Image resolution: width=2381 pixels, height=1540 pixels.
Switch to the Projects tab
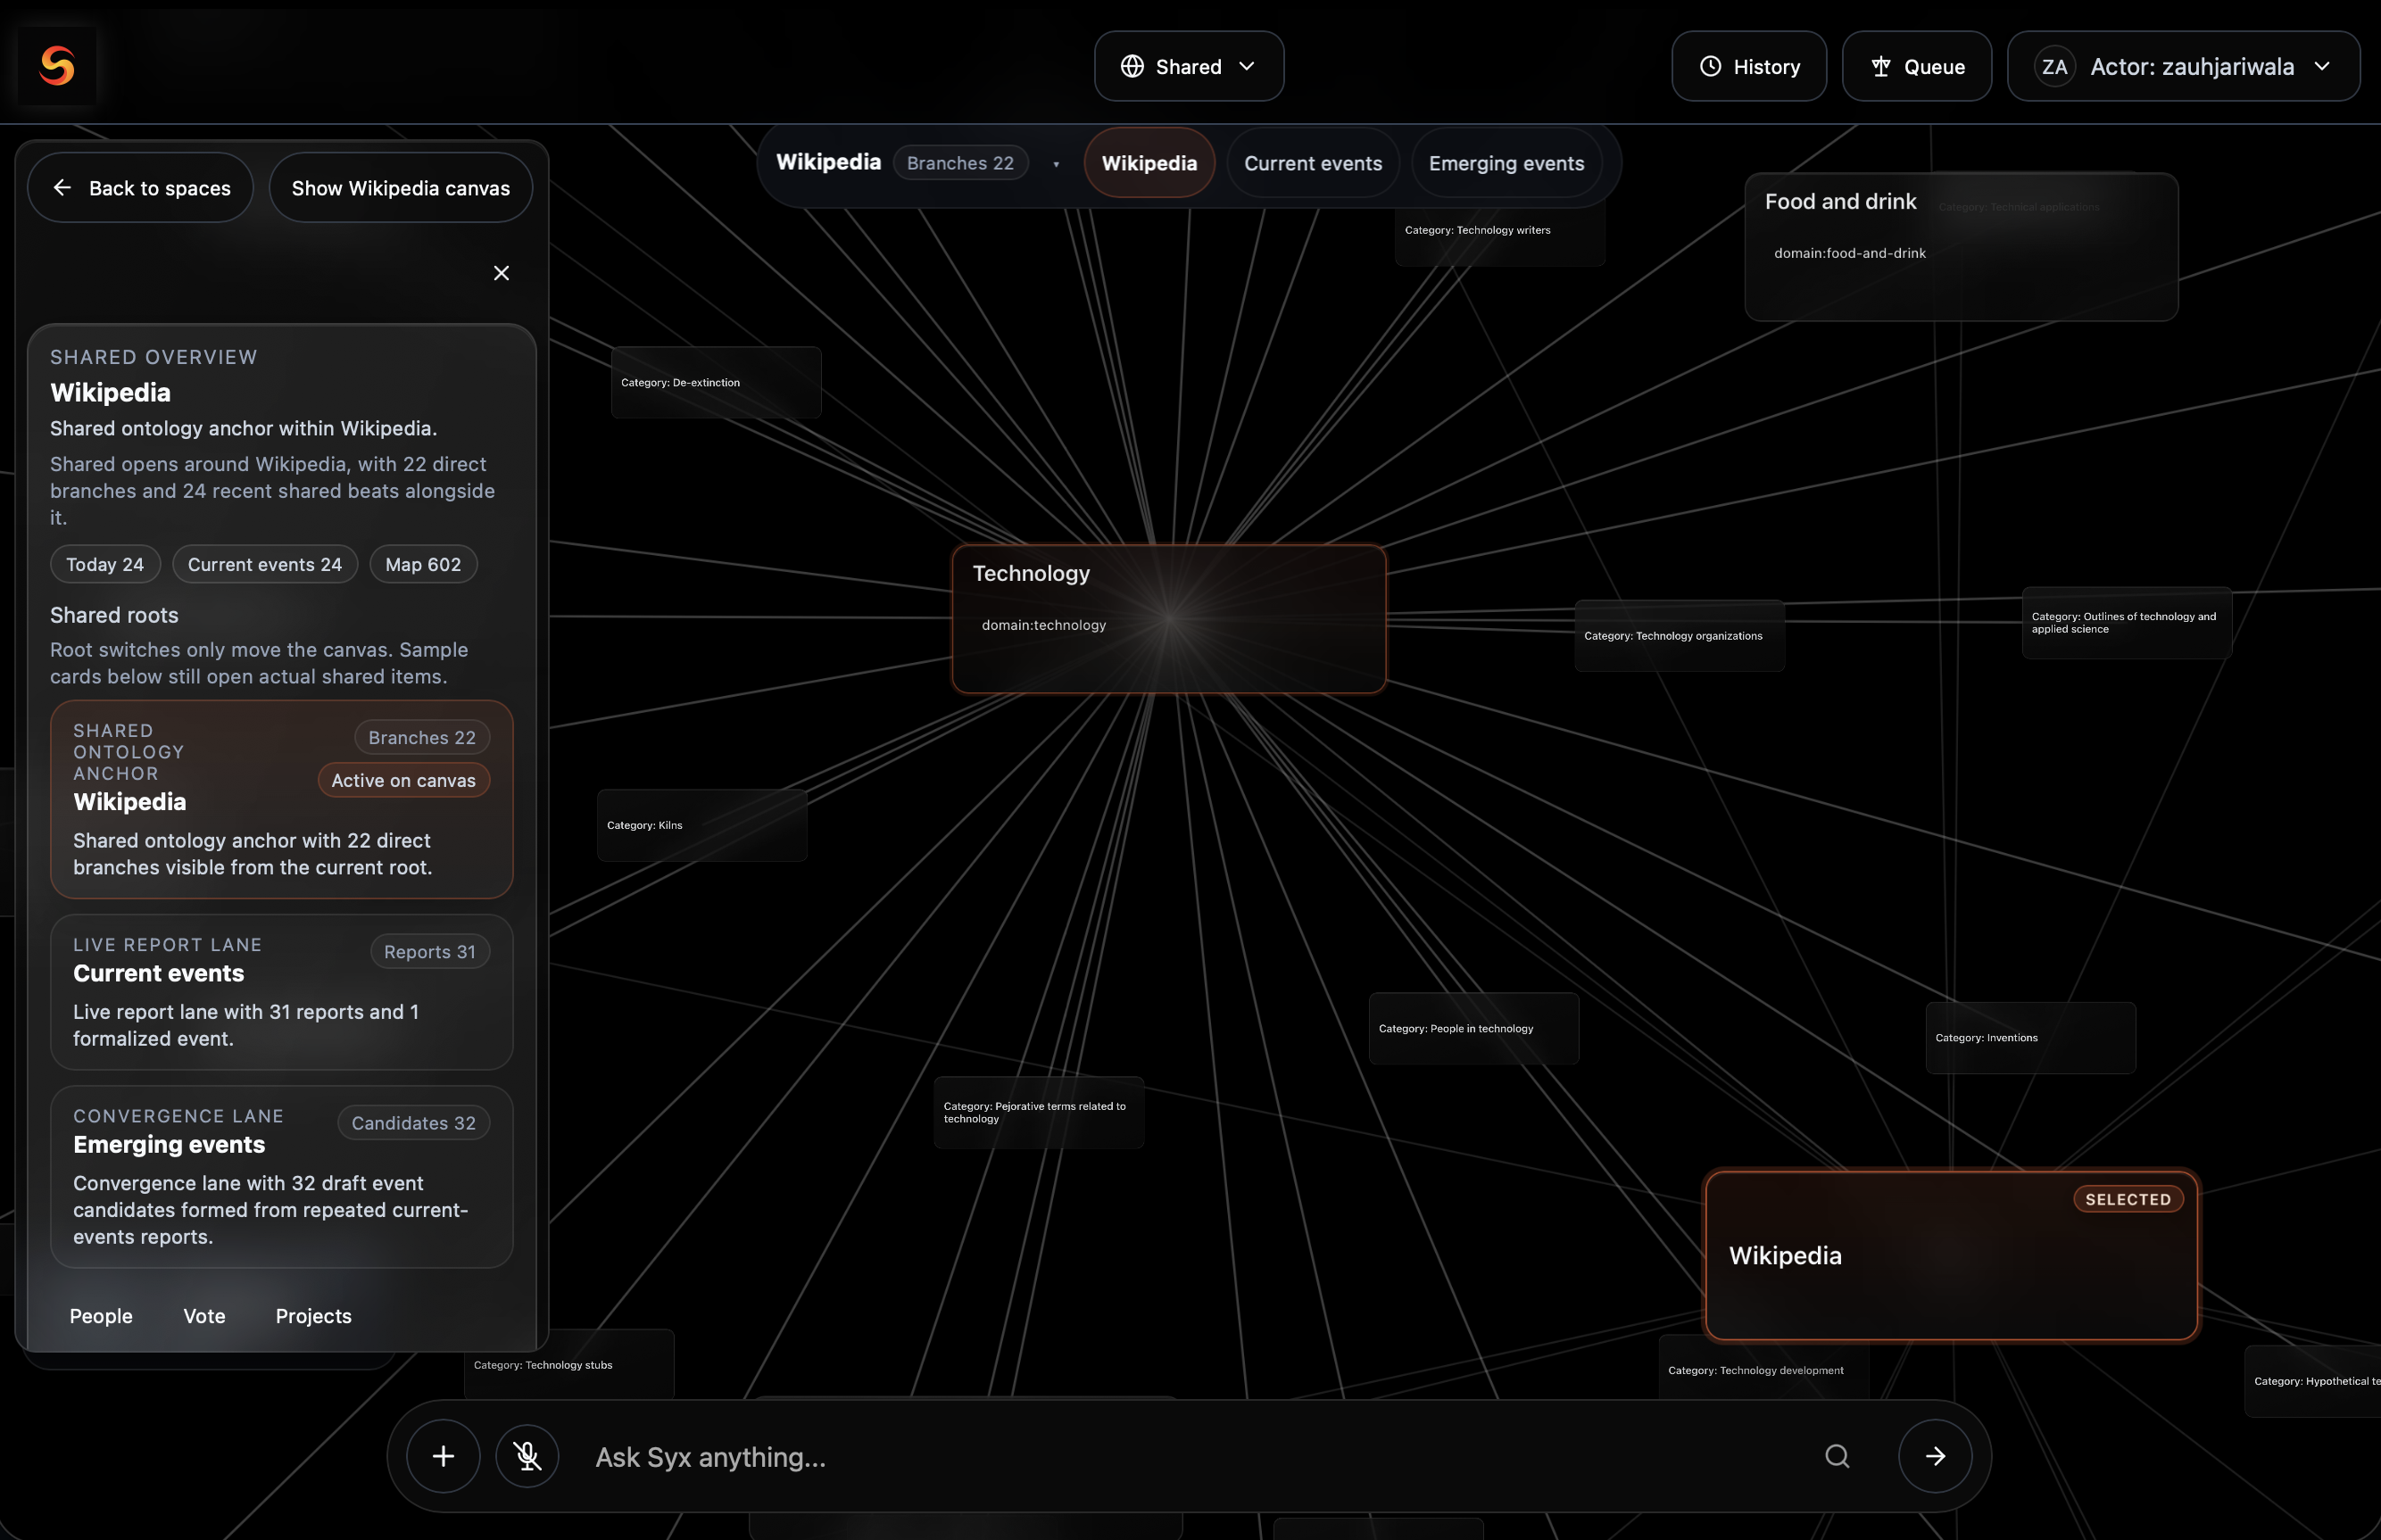[x=313, y=1315]
